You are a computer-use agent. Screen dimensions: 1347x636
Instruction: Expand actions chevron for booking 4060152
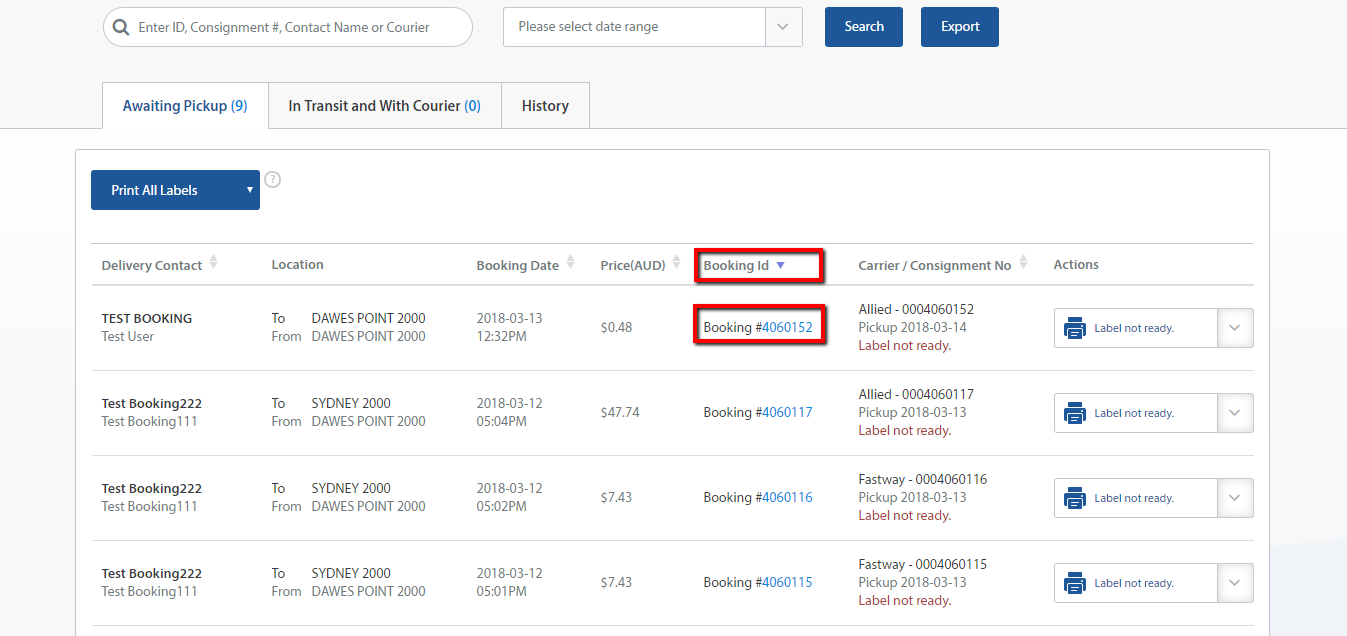pyautogui.click(x=1235, y=328)
